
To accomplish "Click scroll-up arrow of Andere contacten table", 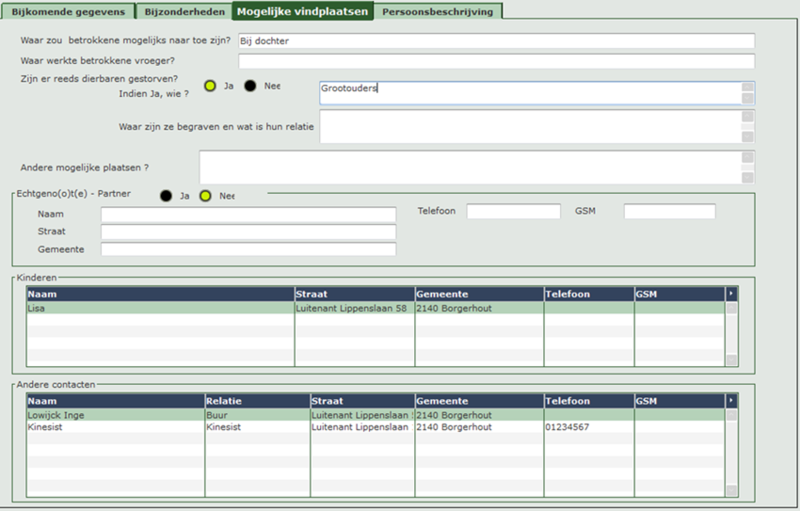I will [x=732, y=414].
